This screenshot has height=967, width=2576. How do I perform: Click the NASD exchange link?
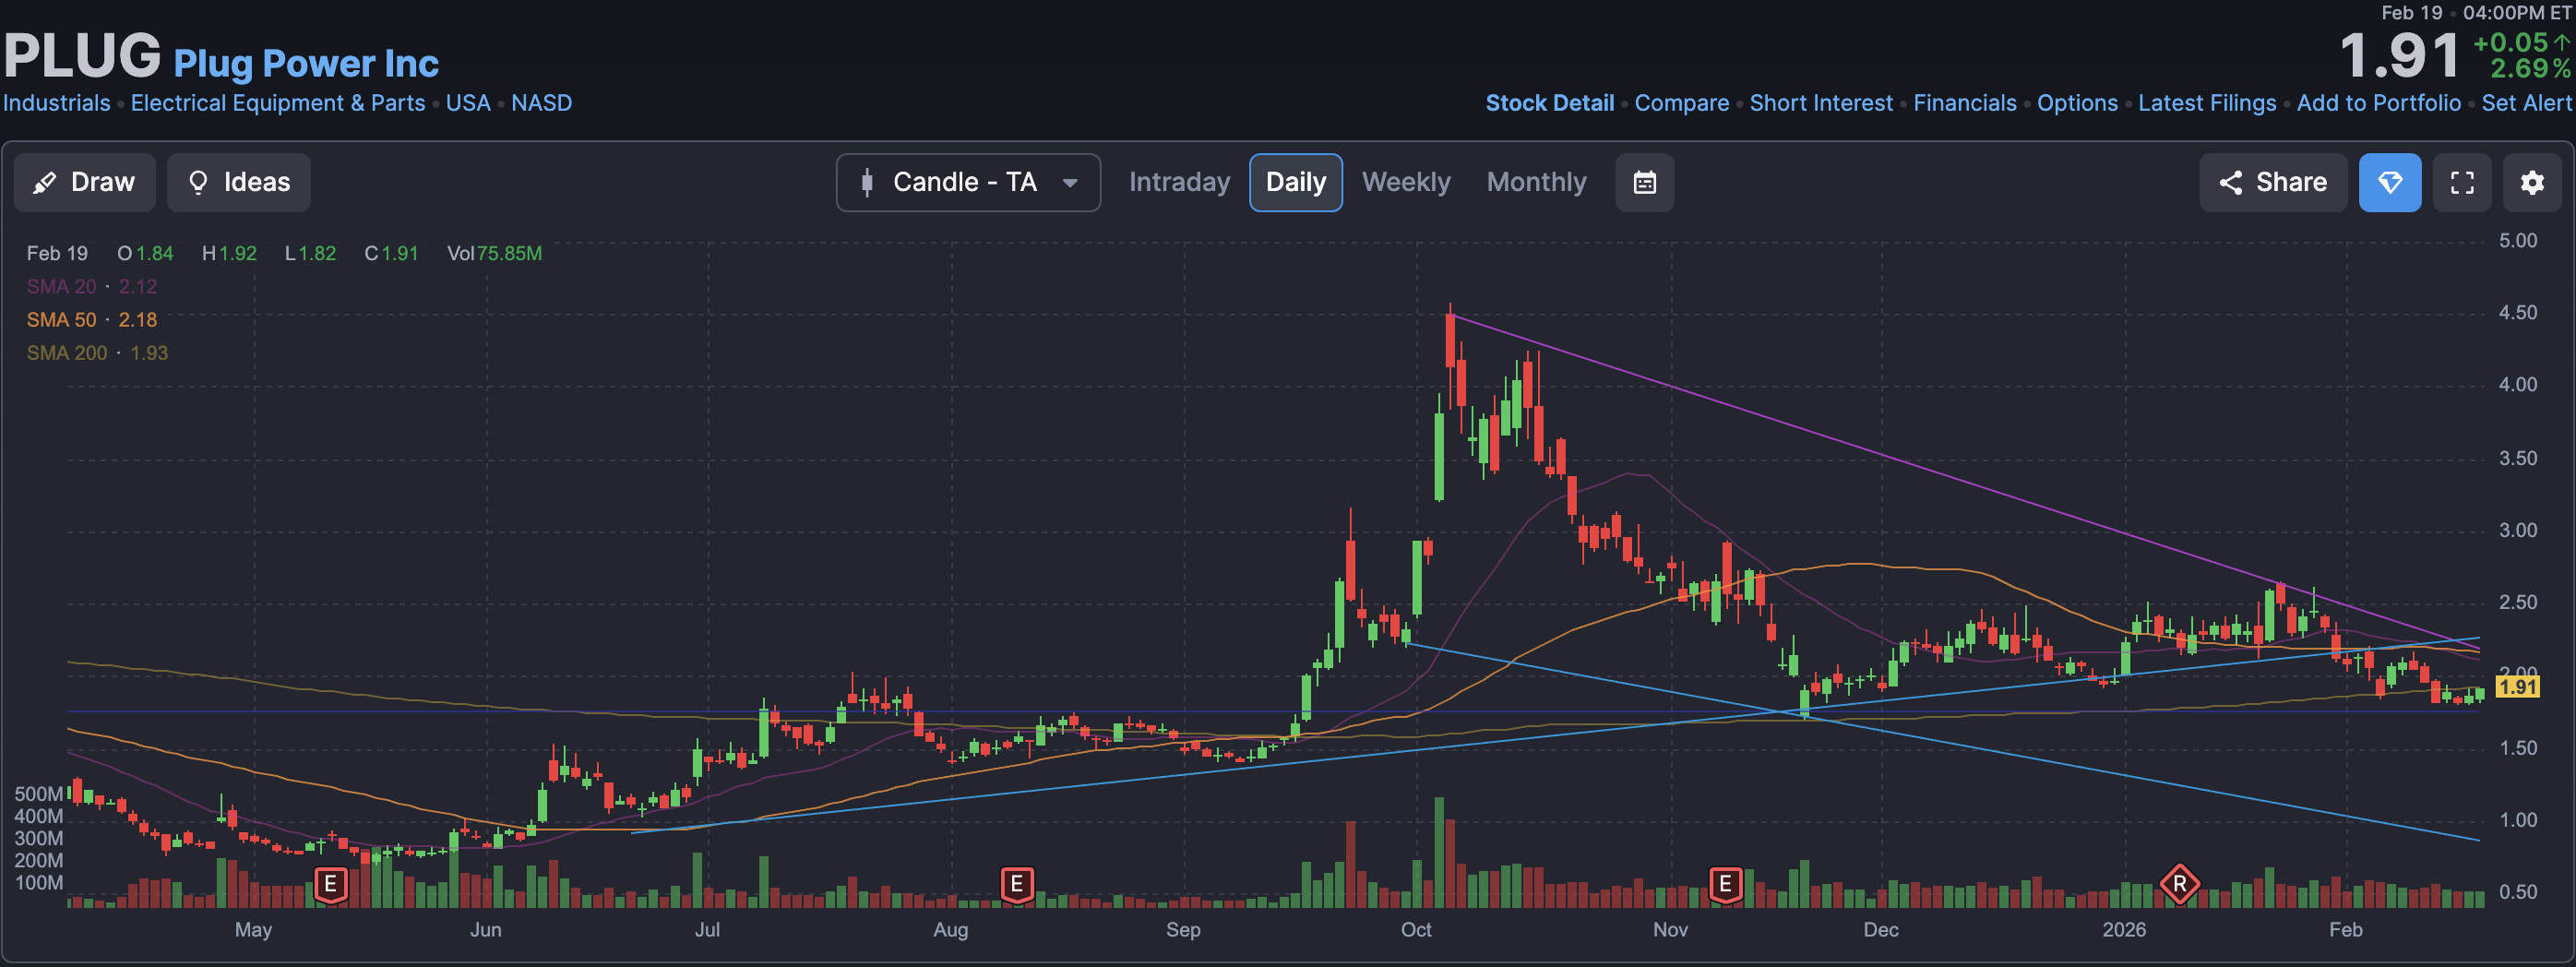pos(541,103)
